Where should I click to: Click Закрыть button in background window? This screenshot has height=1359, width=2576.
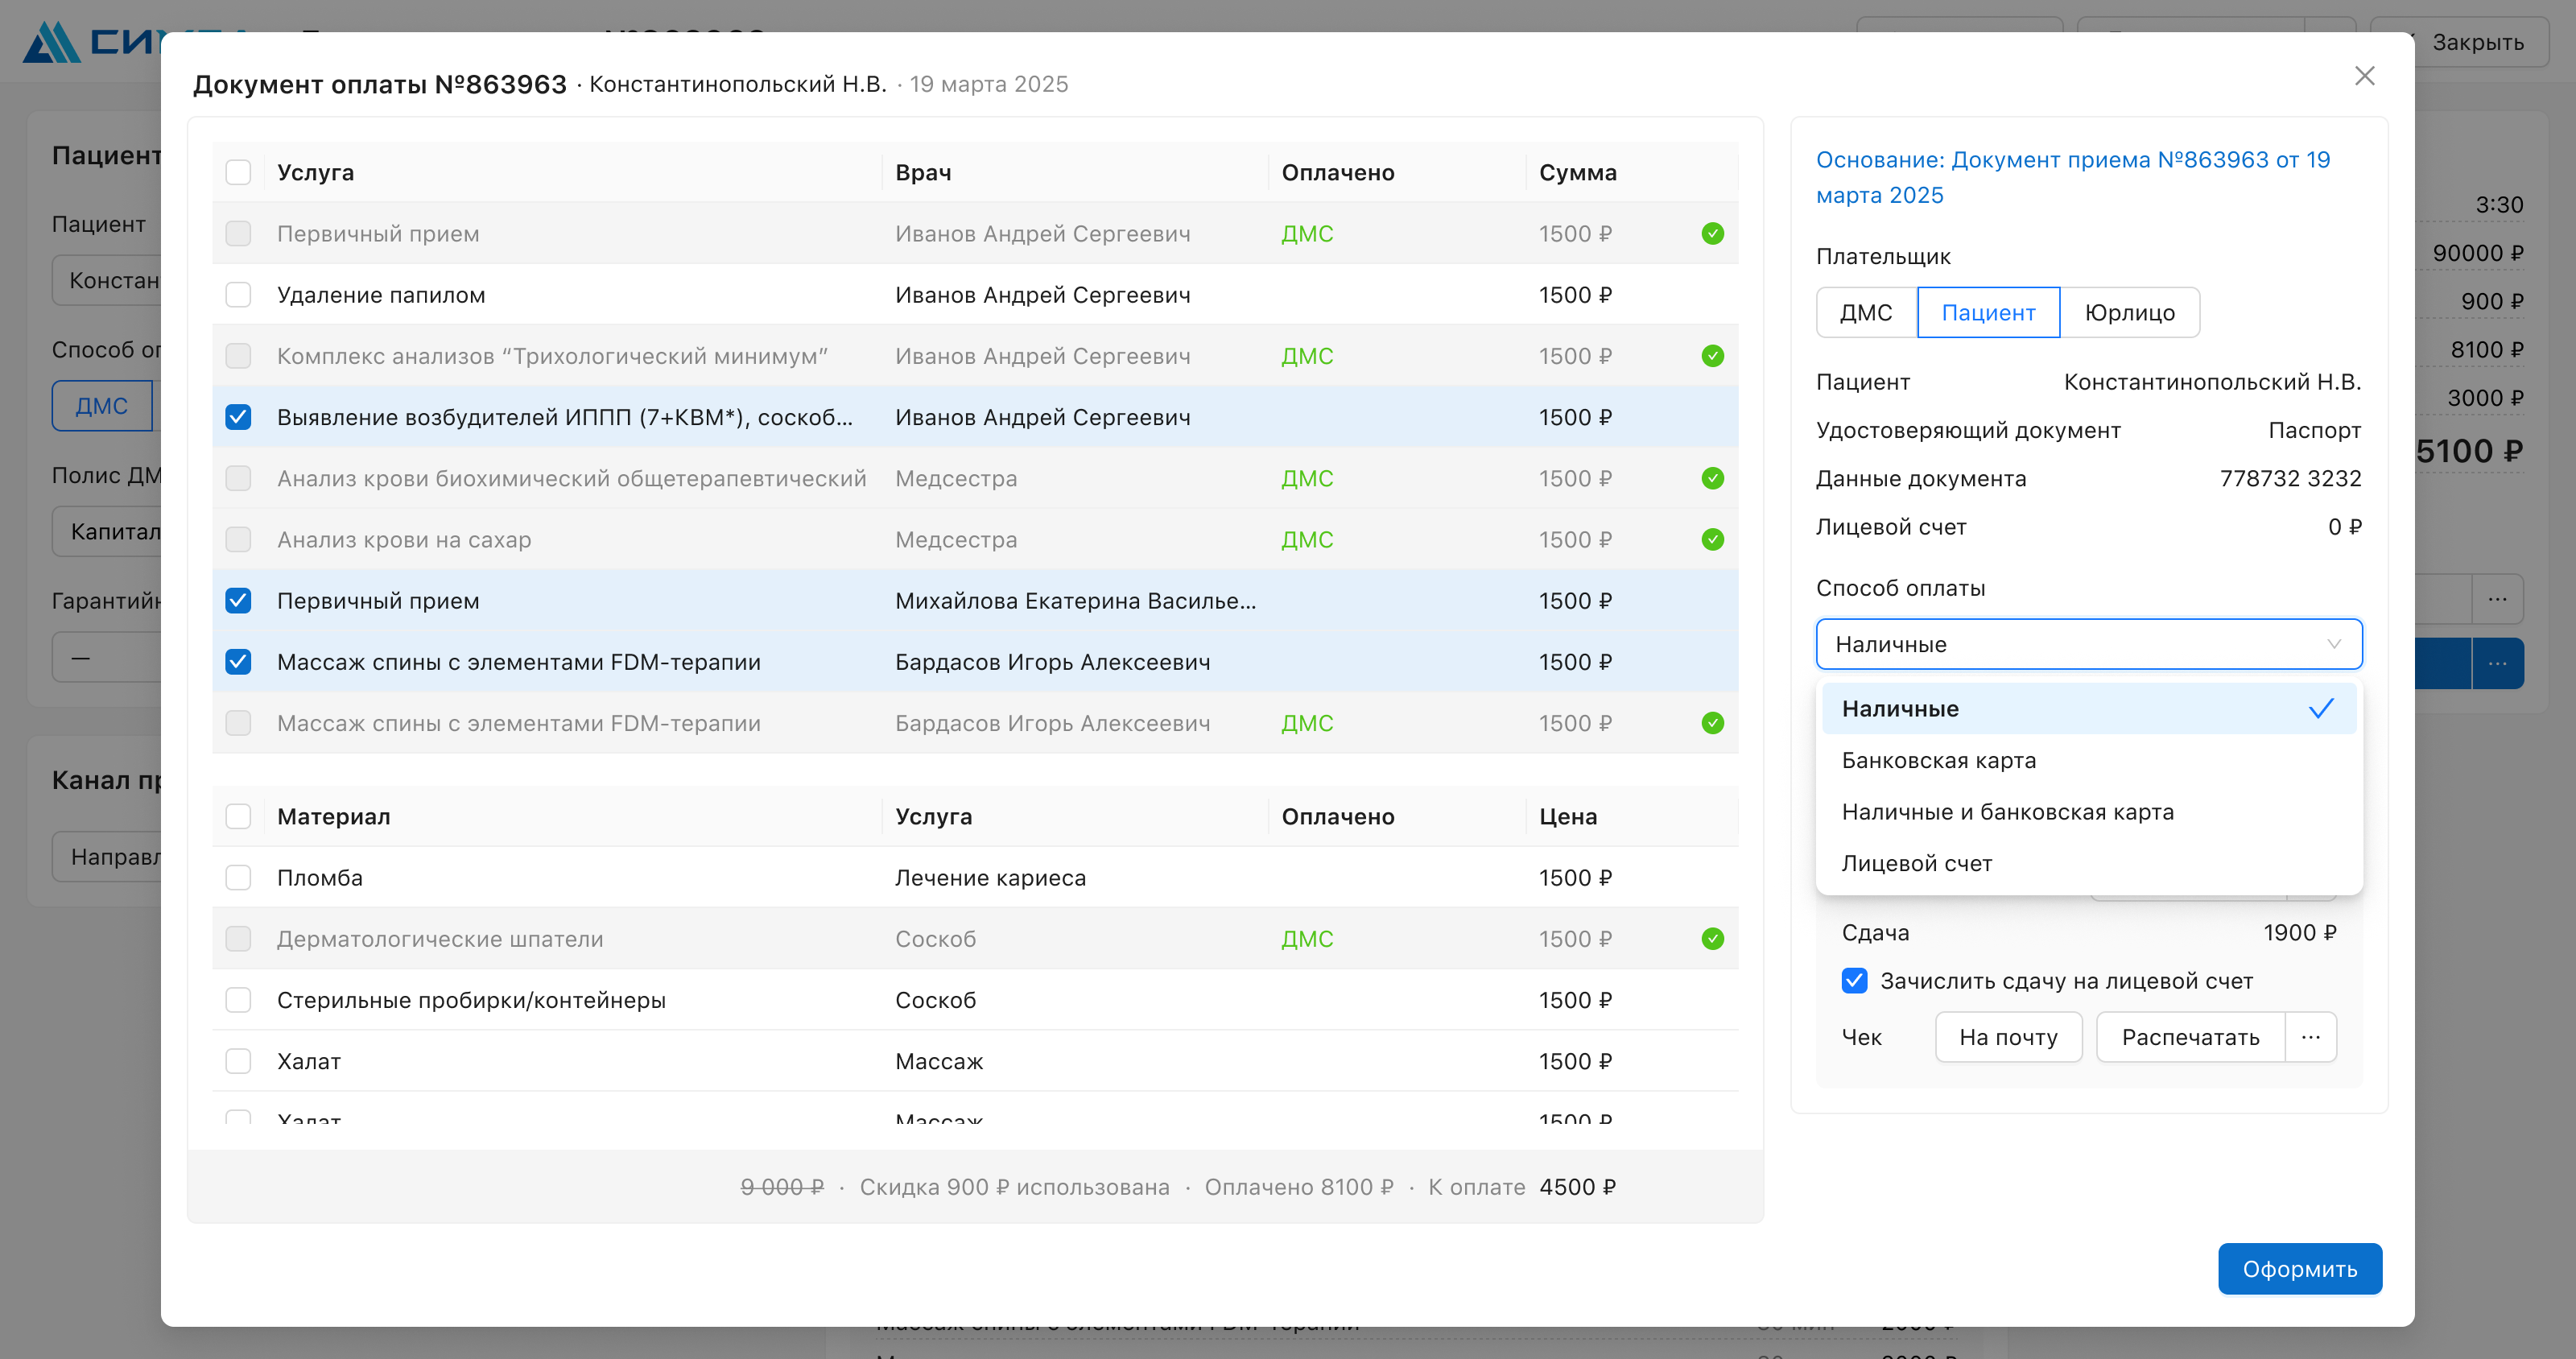coord(2477,43)
